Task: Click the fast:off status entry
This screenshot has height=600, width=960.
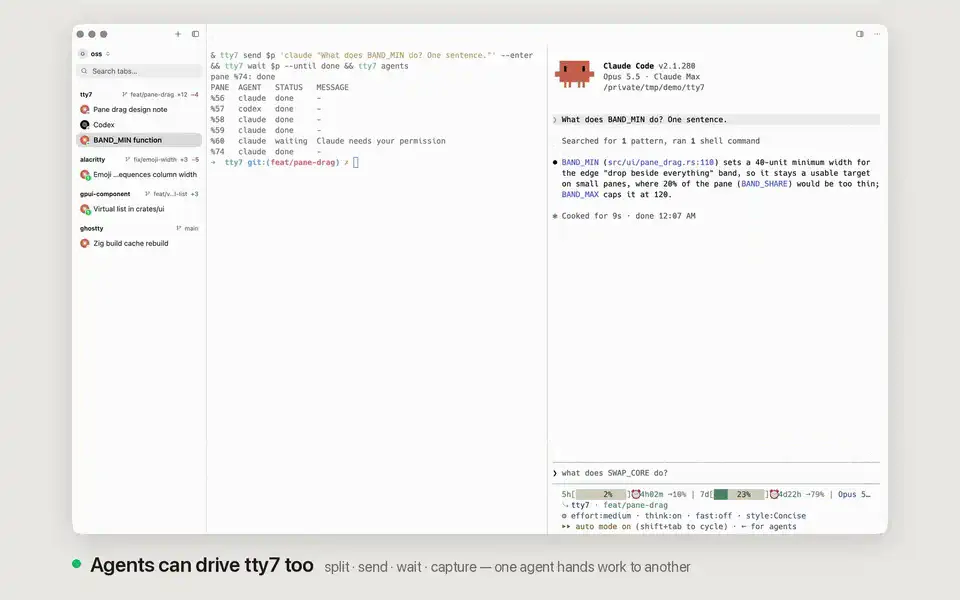Action: [x=713, y=516]
